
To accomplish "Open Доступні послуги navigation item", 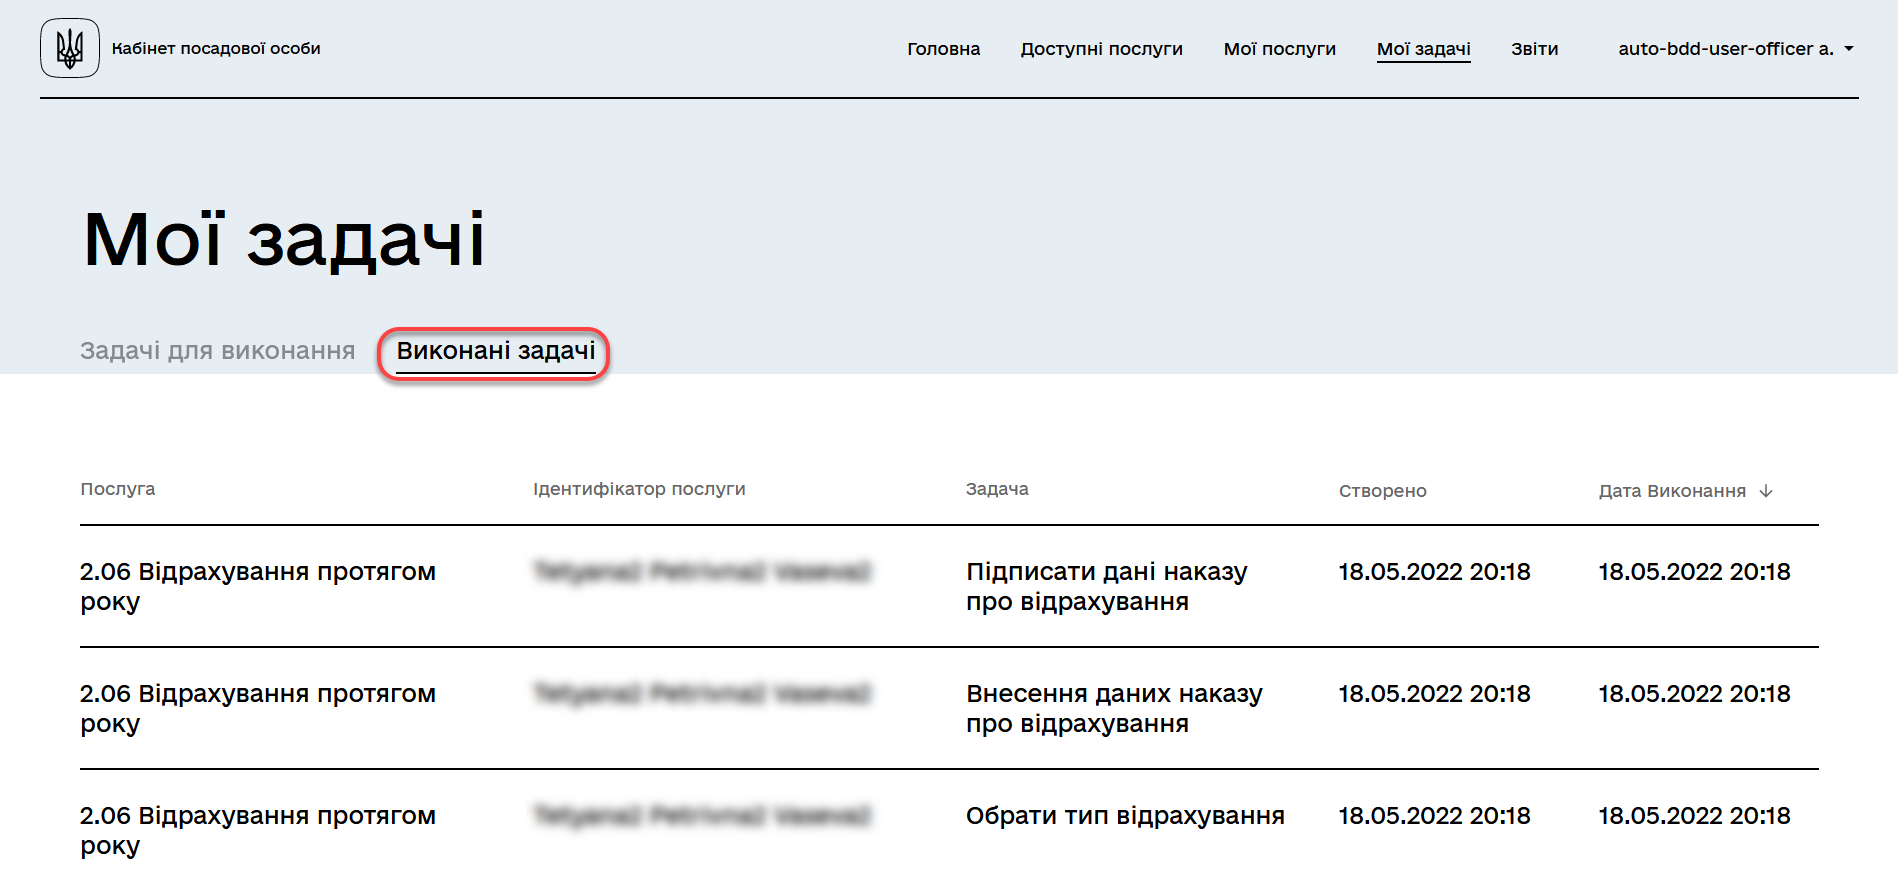I will (1101, 49).
